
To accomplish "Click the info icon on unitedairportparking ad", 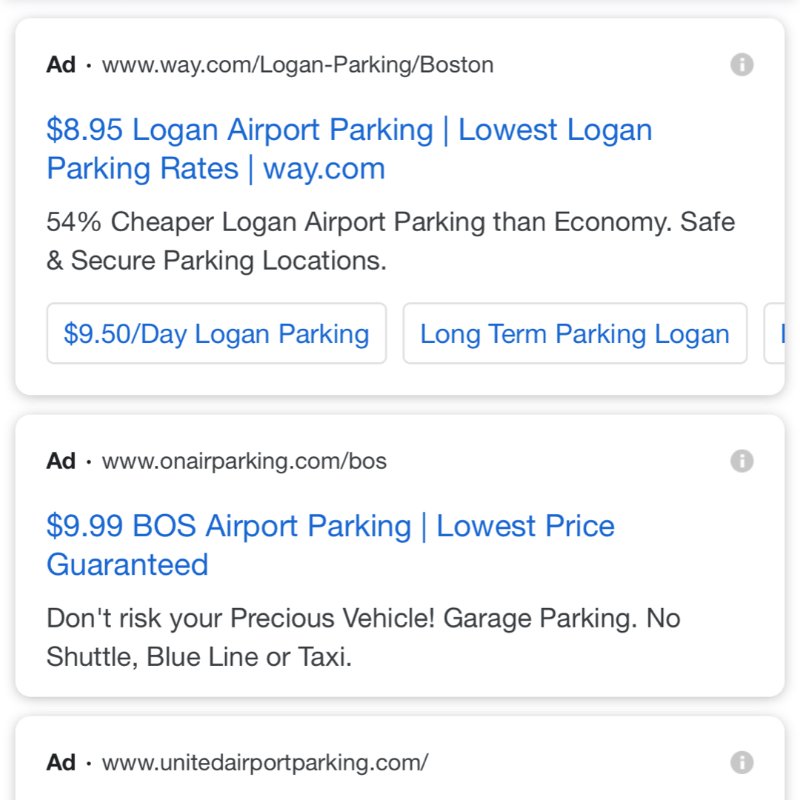I will click(x=741, y=763).
